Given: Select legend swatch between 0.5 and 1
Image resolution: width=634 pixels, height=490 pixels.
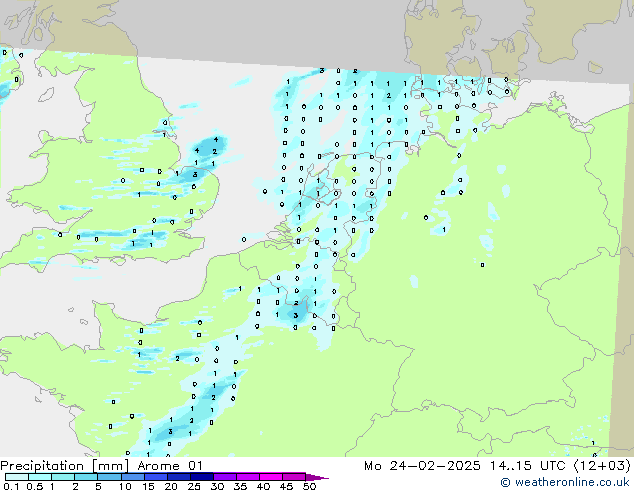Looking at the screenshot, I should coord(40,477).
